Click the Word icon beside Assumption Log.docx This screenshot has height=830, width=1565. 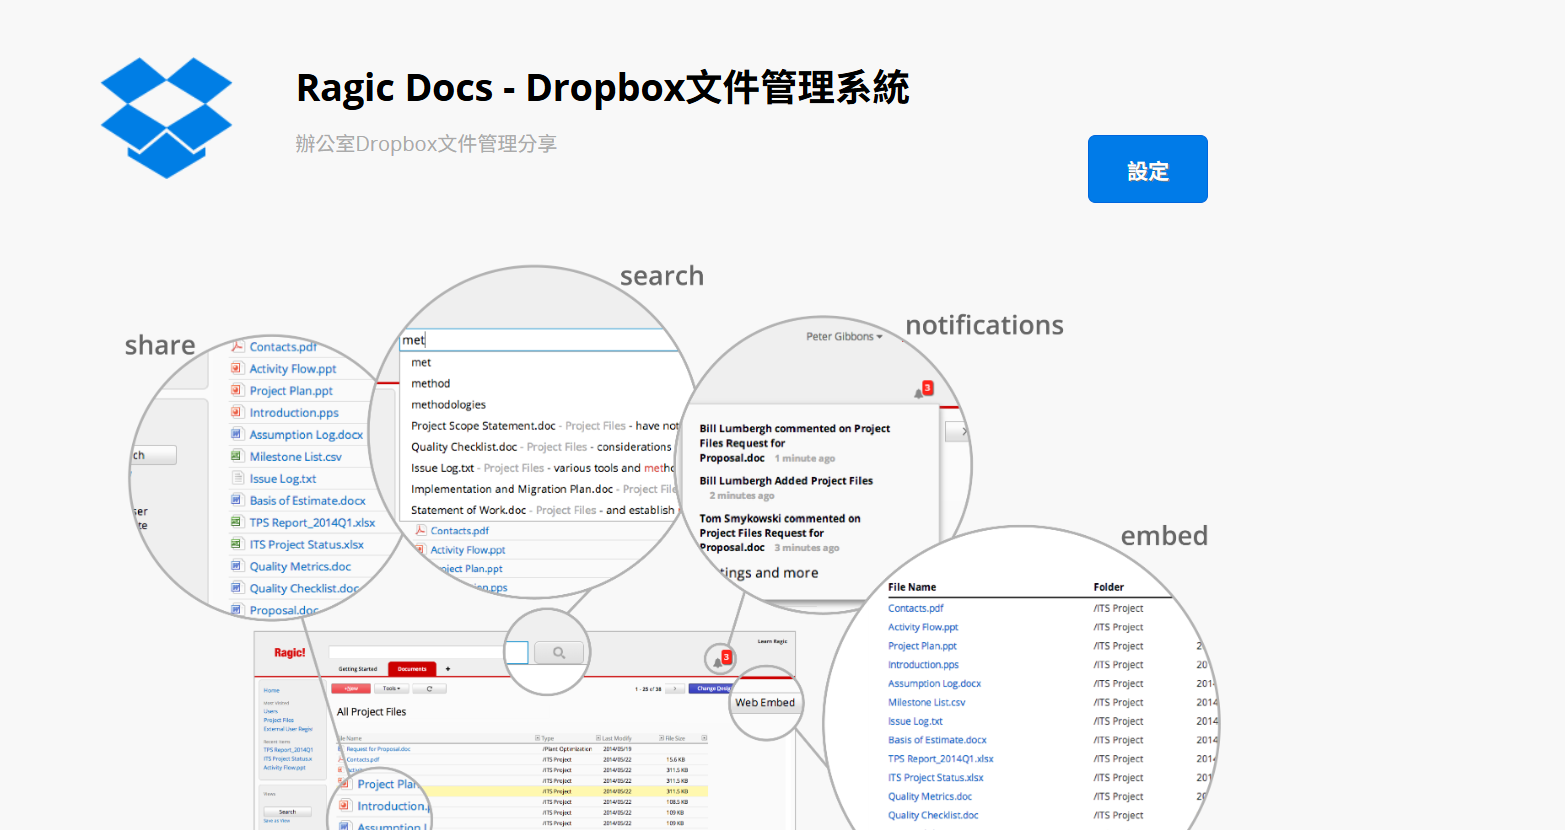click(237, 435)
